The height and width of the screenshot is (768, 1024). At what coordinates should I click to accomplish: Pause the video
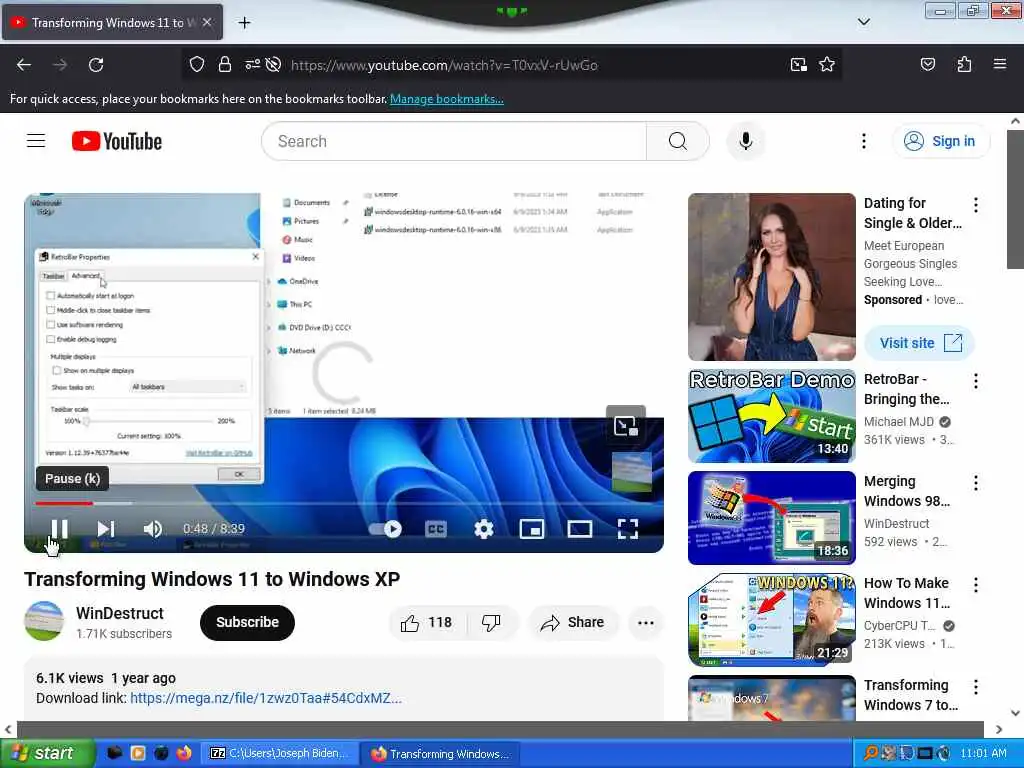[59, 529]
